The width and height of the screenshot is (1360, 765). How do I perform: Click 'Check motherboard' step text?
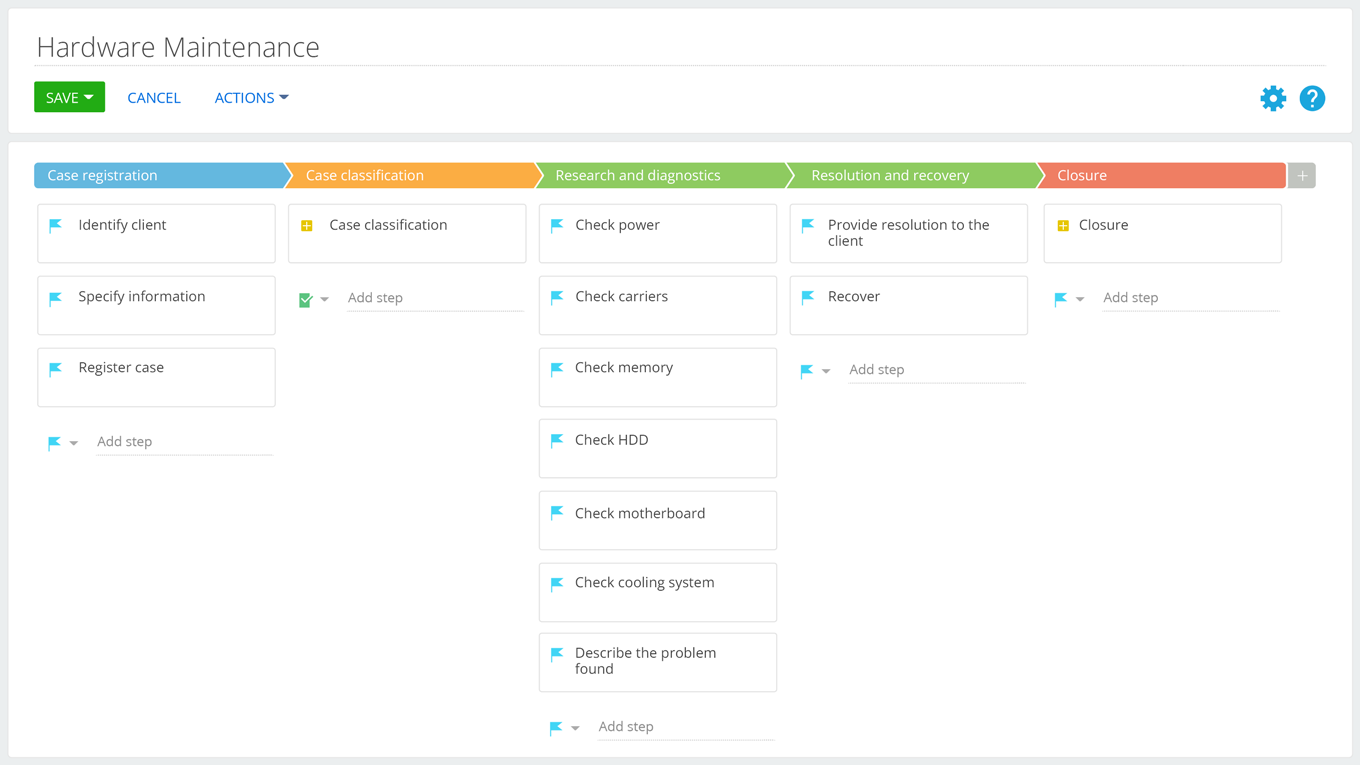click(640, 513)
